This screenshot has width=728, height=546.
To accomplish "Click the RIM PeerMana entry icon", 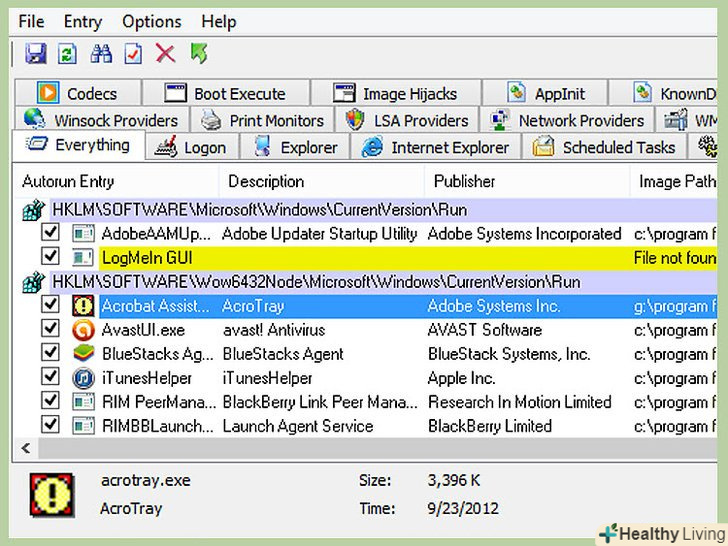I will 84,402.
